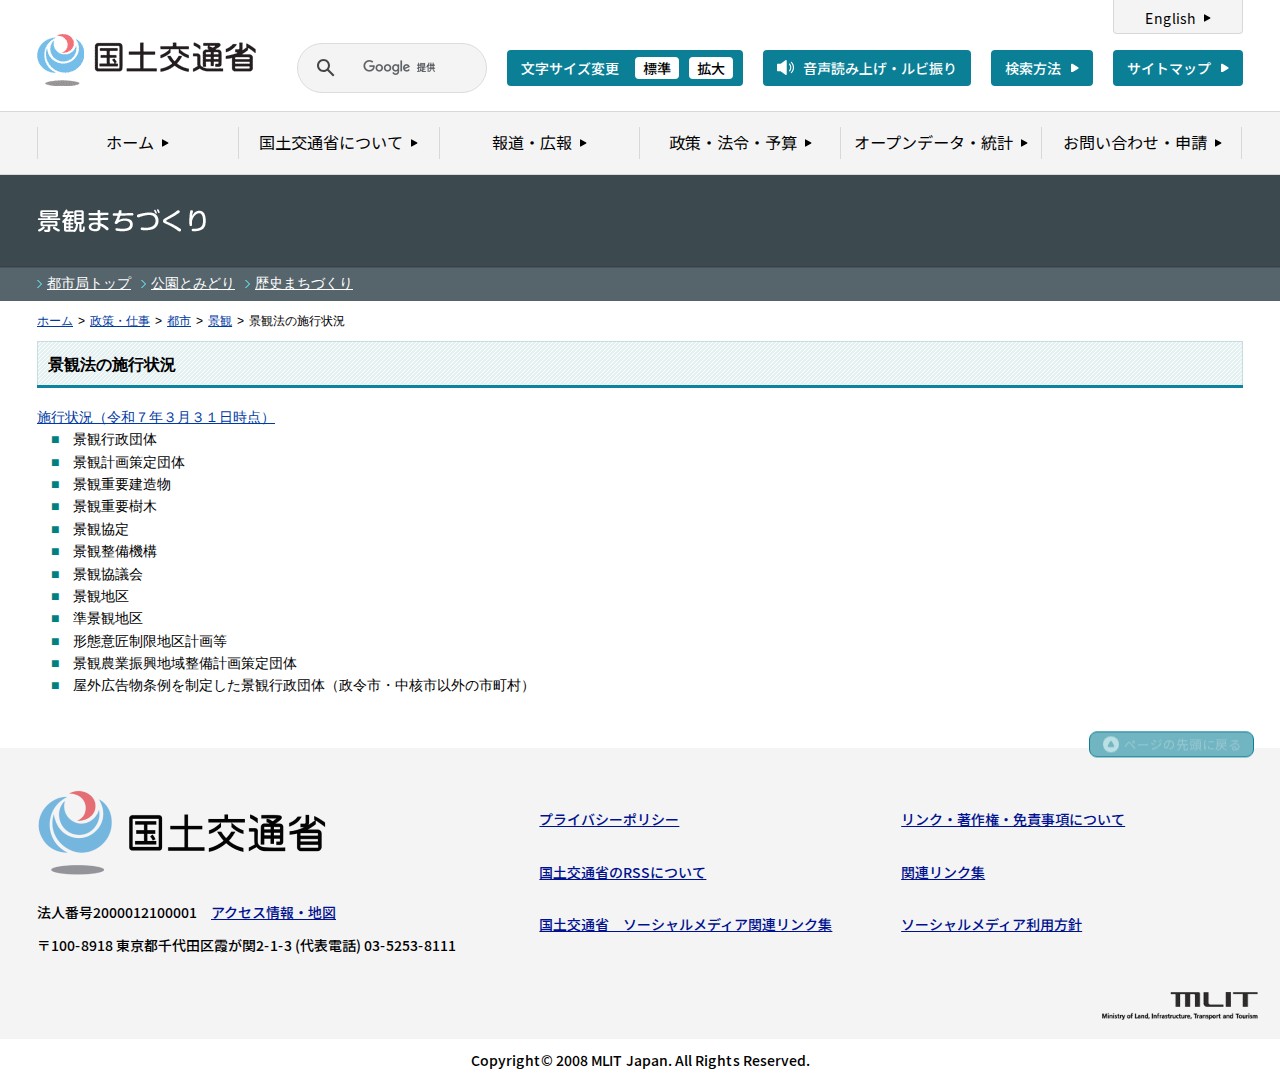Open the サイトマップ button
The image size is (1280, 1088).
coord(1177,68)
